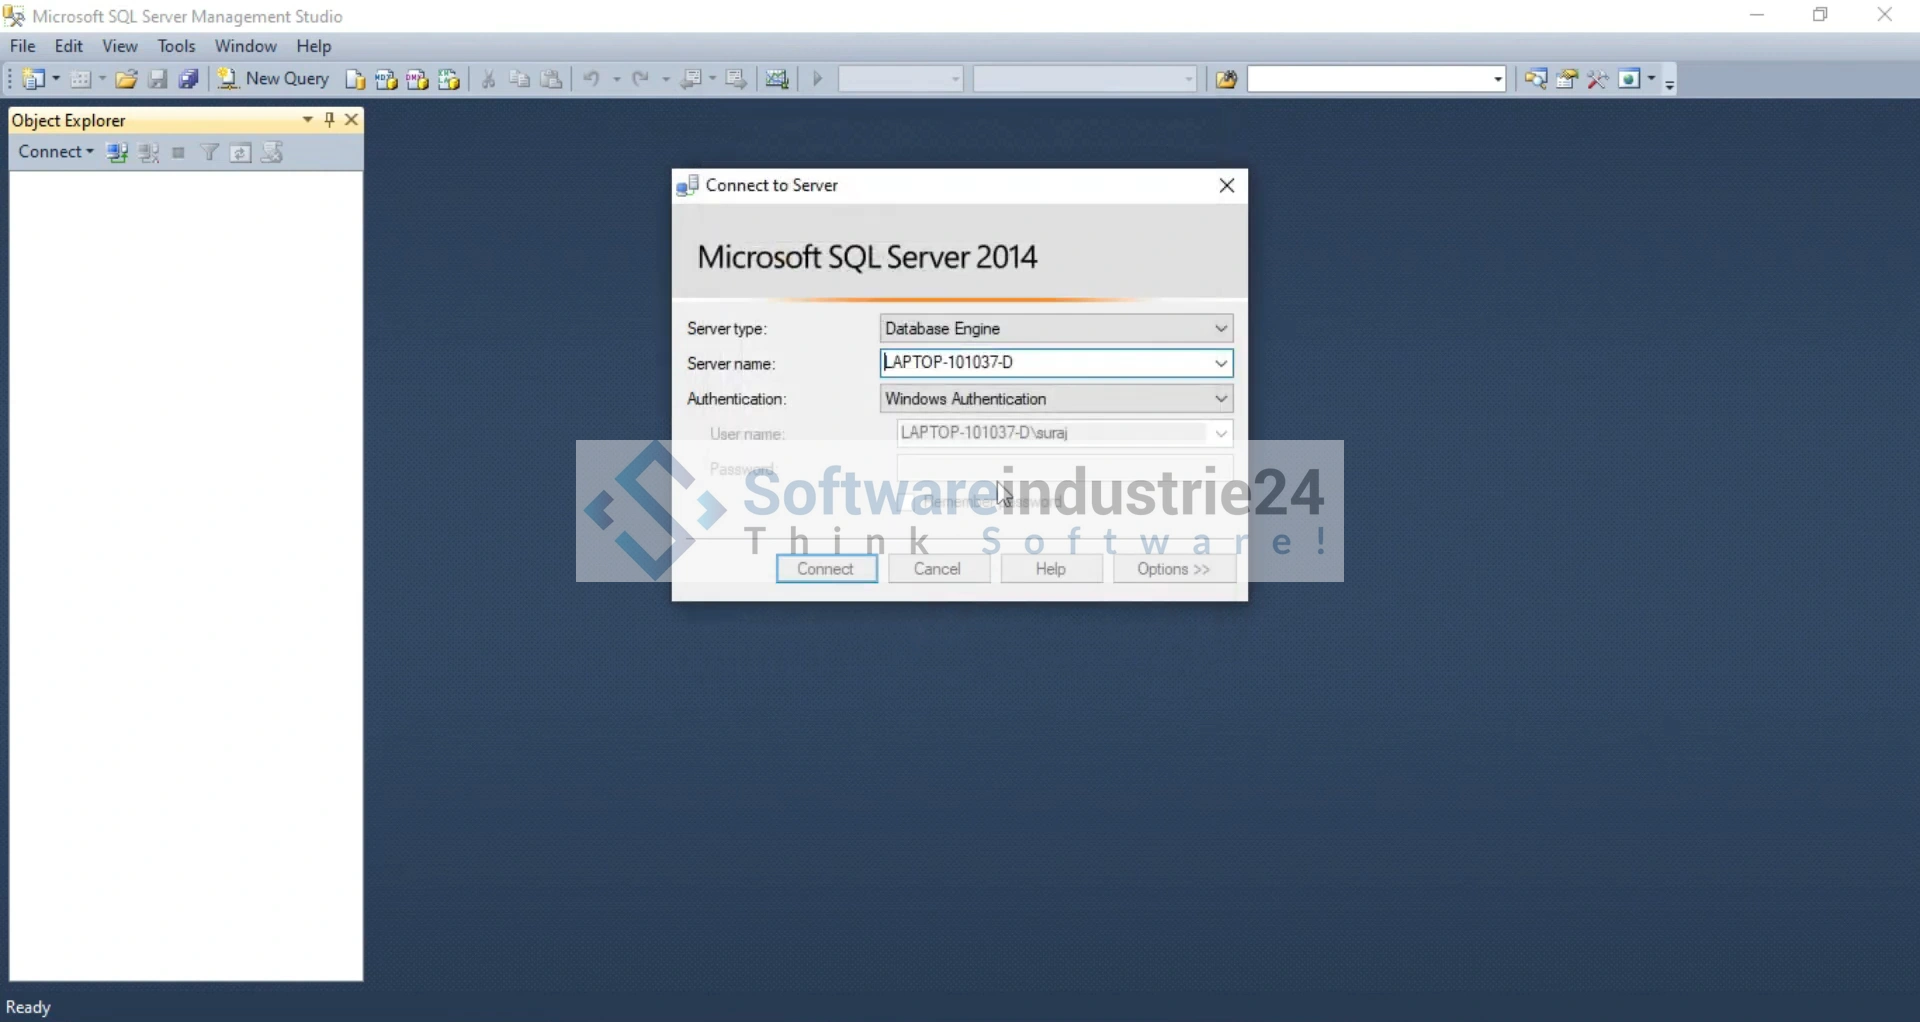Click the Filter funnel icon in Object Explorer
The width and height of the screenshot is (1920, 1022).
(210, 153)
